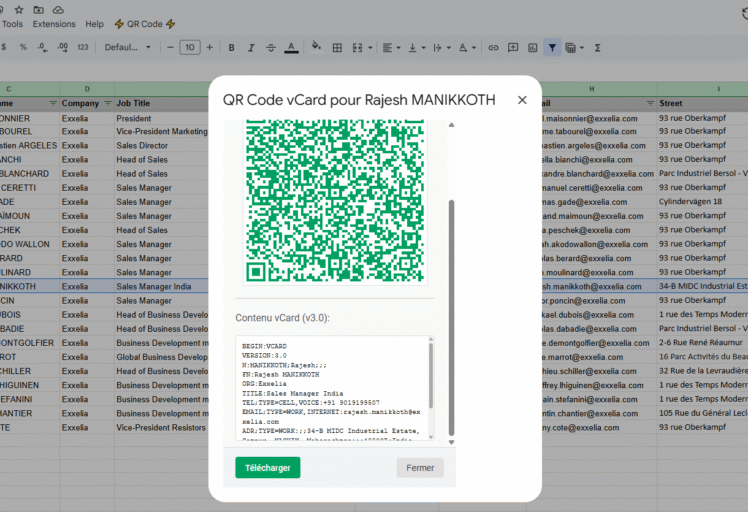Select 'Vice-President Resistors' cell
The height and width of the screenshot is (512, 748).
[162, 428]
